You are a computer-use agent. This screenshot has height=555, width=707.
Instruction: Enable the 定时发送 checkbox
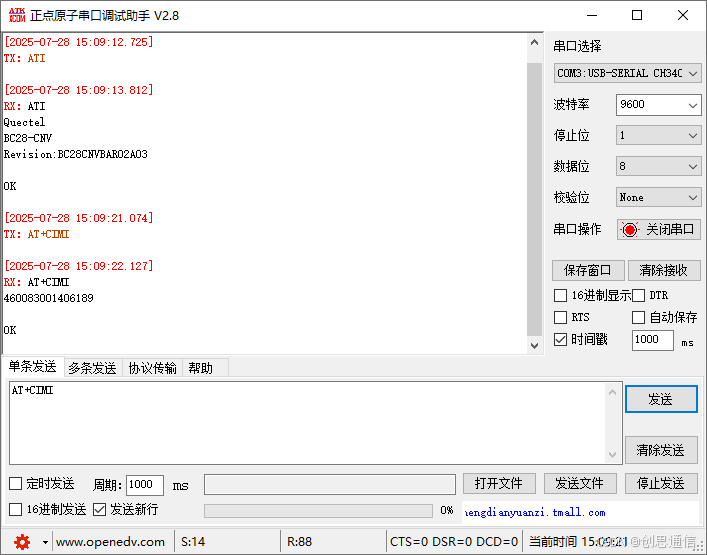click(16, 484)
